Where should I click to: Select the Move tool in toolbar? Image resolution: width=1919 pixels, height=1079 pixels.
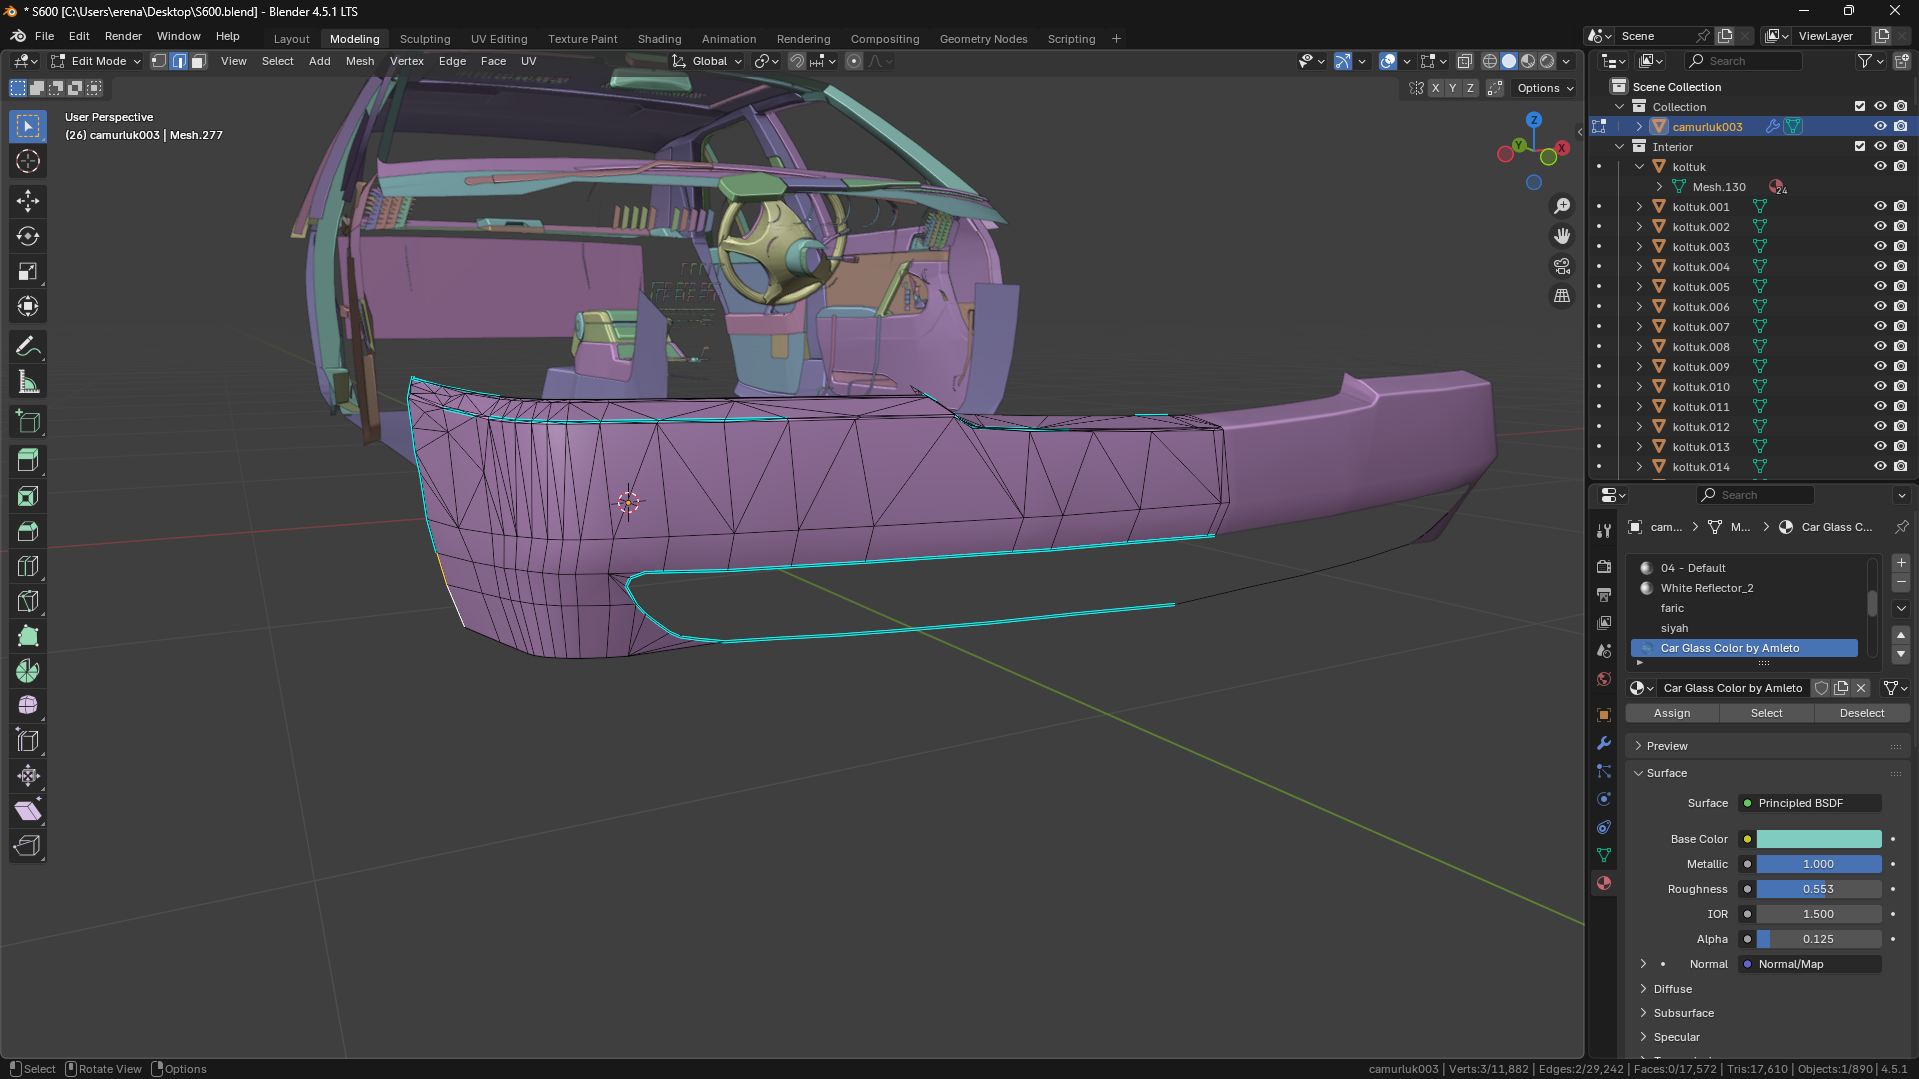click(28, 201)
